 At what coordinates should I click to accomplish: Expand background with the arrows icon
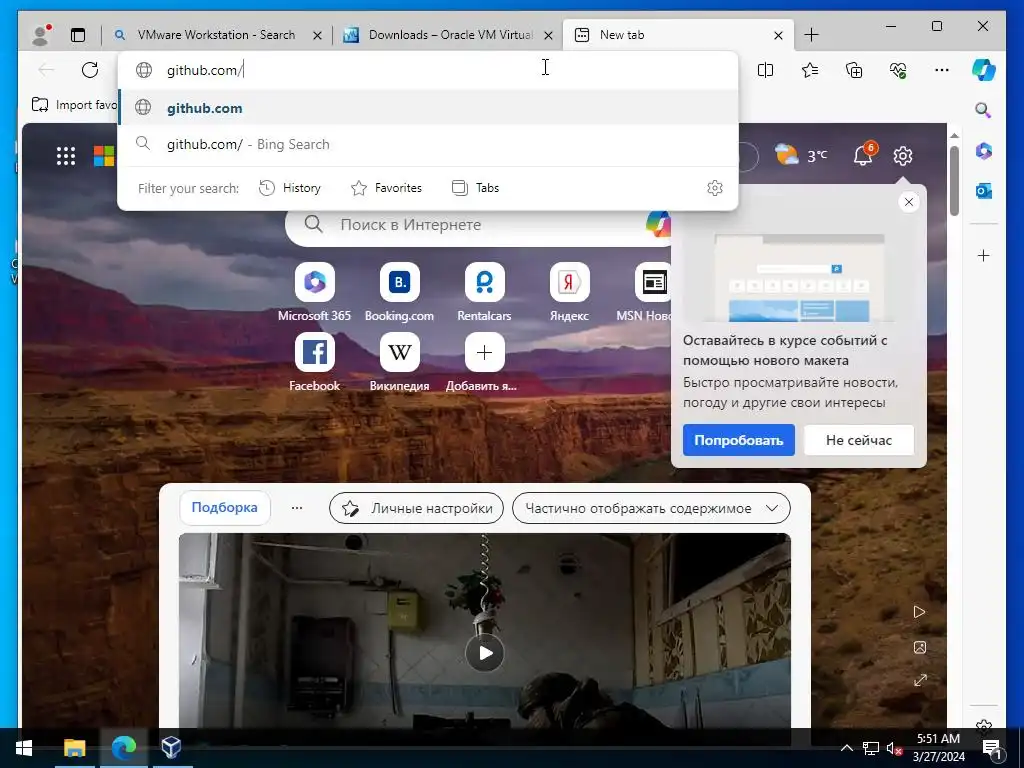(920, 680)
